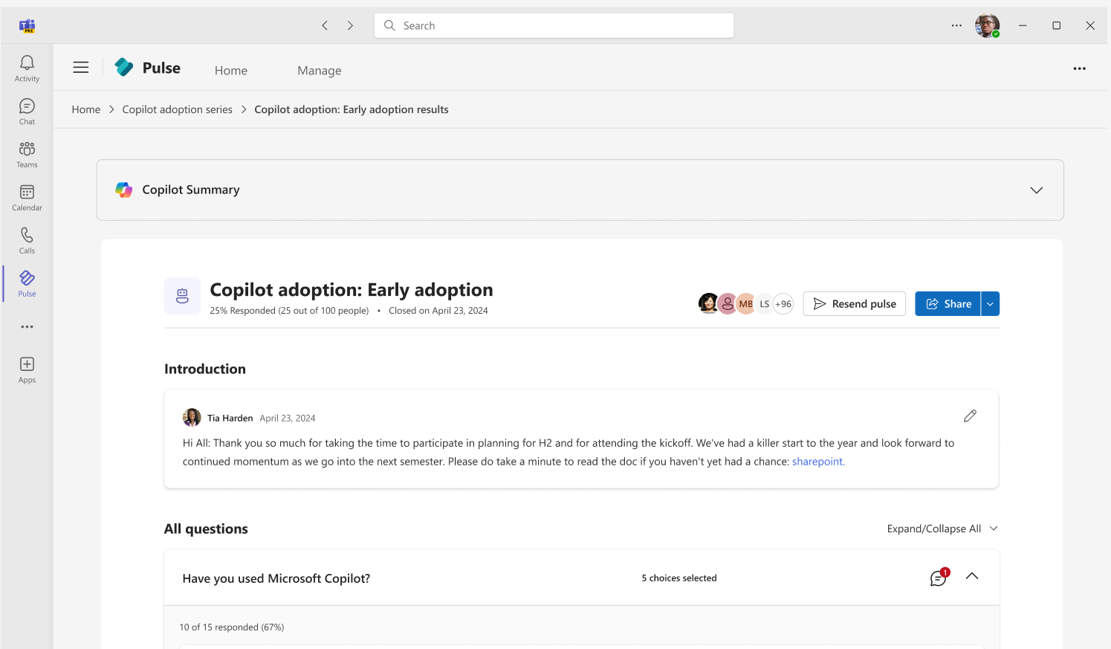Image resolution: width=1111 pixels, height=649 pixels.
Task: Expand the Copilot Summary section
Action: 1037,189
